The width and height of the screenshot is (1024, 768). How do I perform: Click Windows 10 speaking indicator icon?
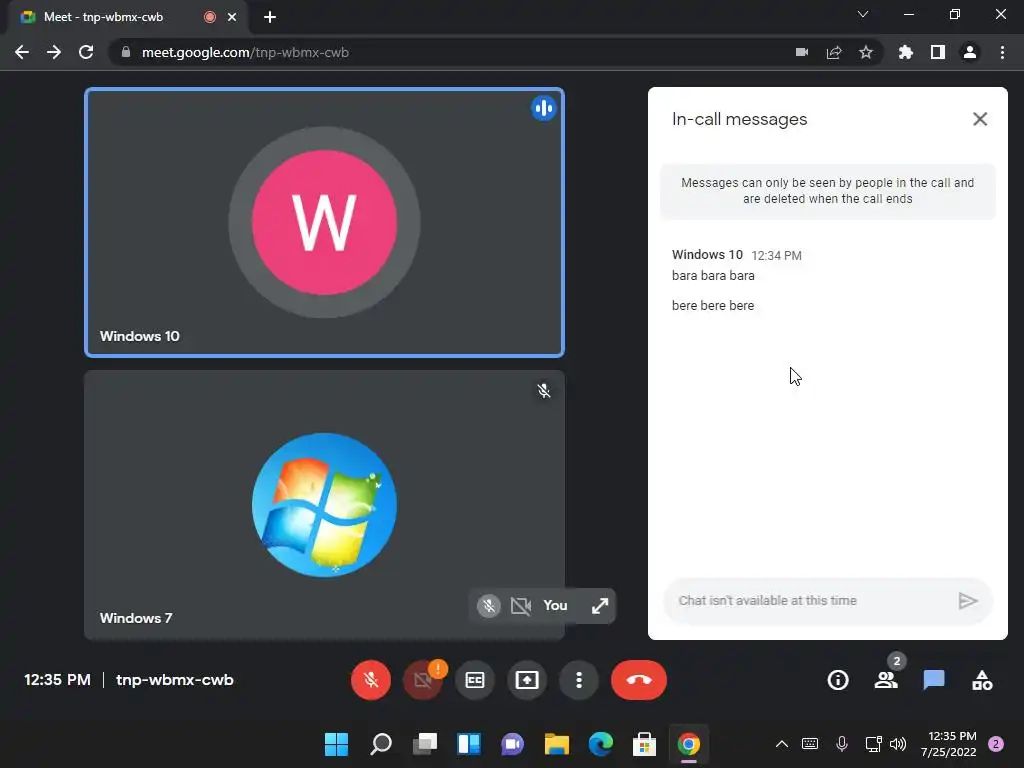[543, 108]
